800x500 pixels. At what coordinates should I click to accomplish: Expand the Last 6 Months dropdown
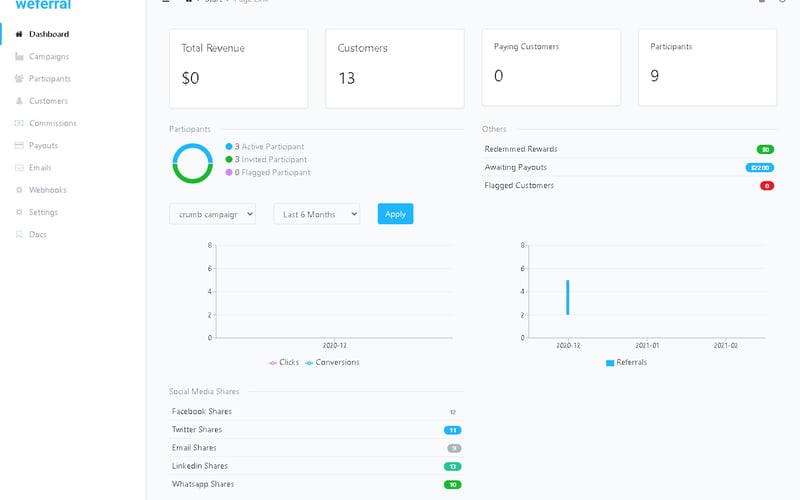click(316, 214)
